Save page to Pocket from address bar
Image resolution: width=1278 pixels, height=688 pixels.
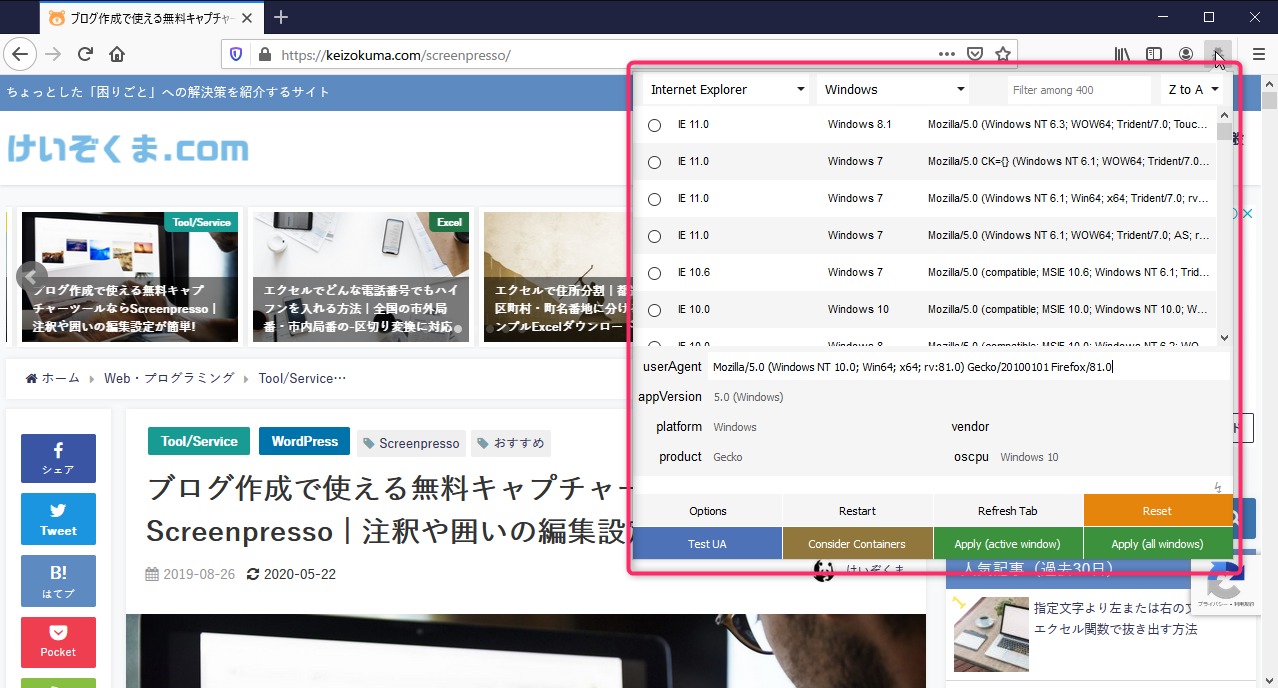tap(975, 54)
